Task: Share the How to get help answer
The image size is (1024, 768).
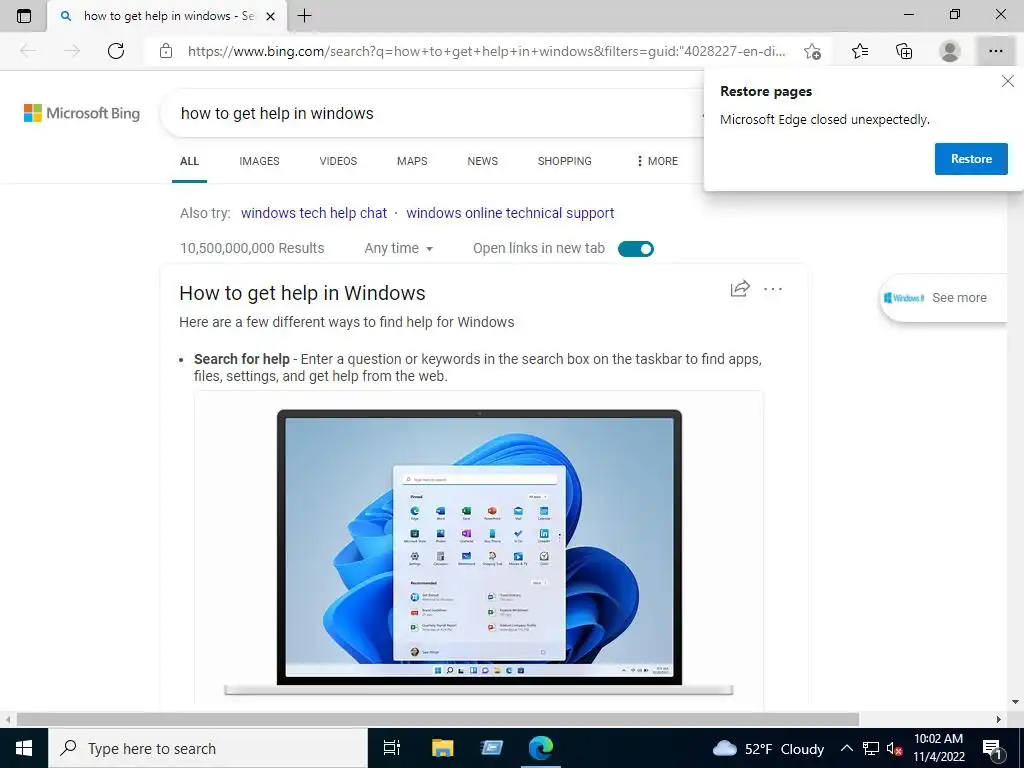Action: 740,289
